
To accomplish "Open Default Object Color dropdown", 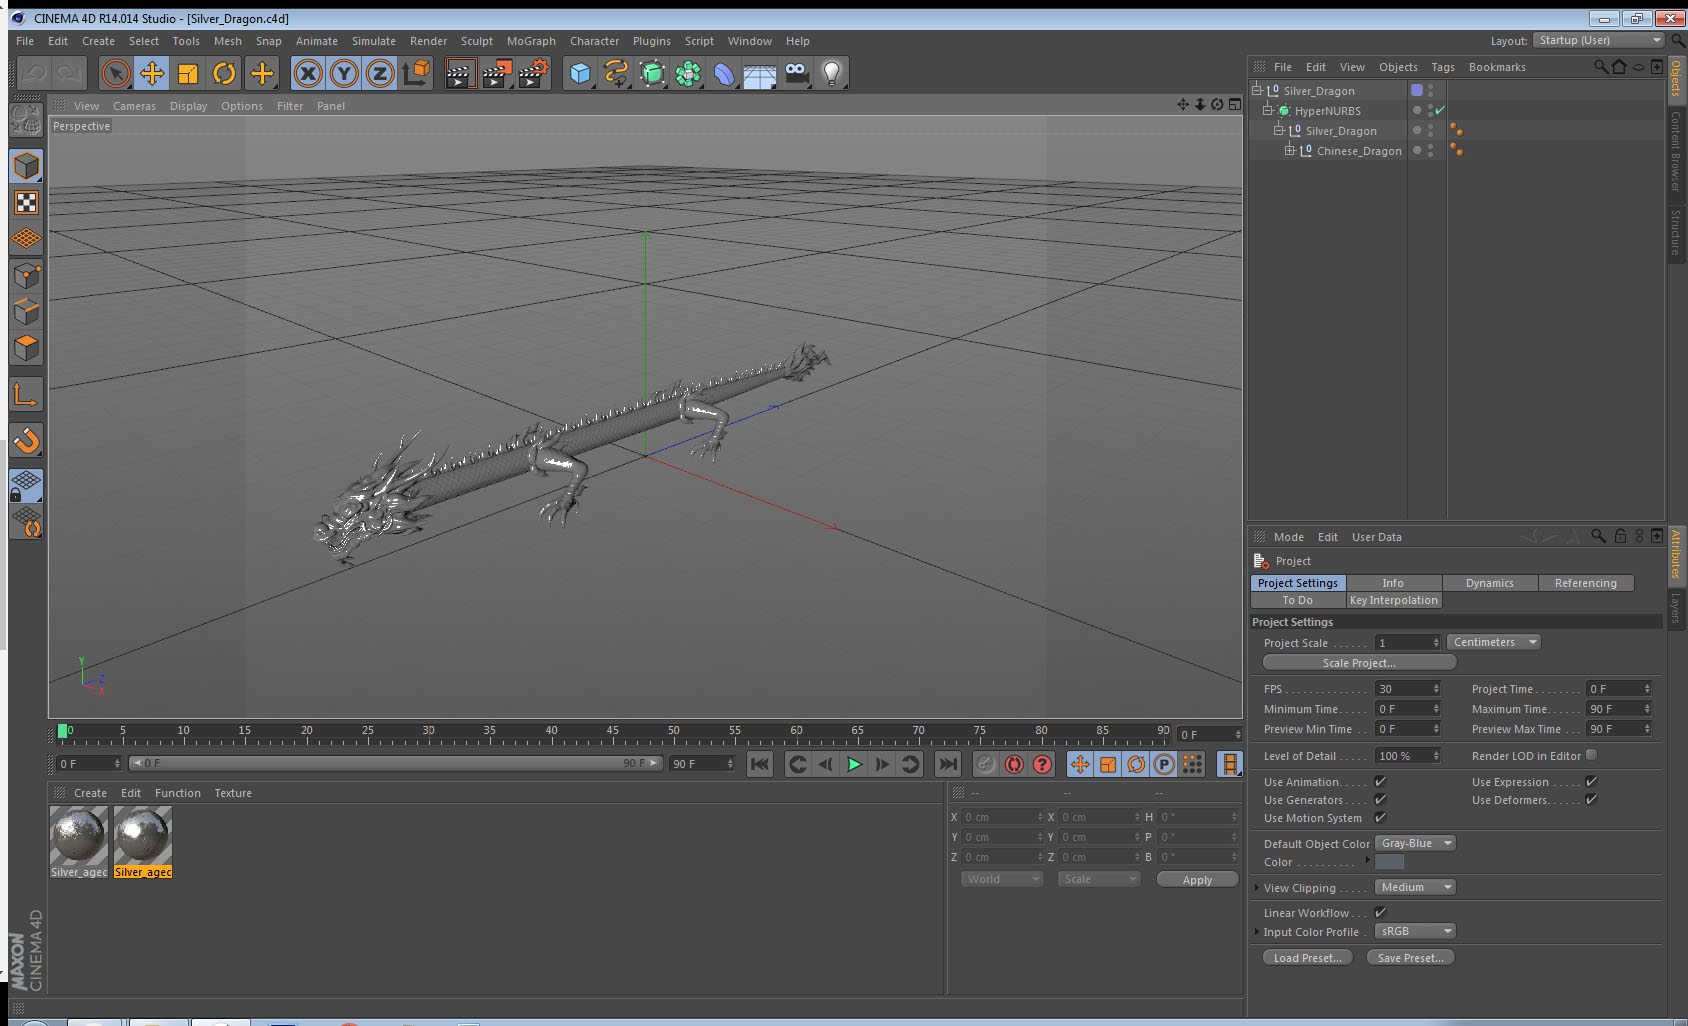I will [x=1415, y=843].
